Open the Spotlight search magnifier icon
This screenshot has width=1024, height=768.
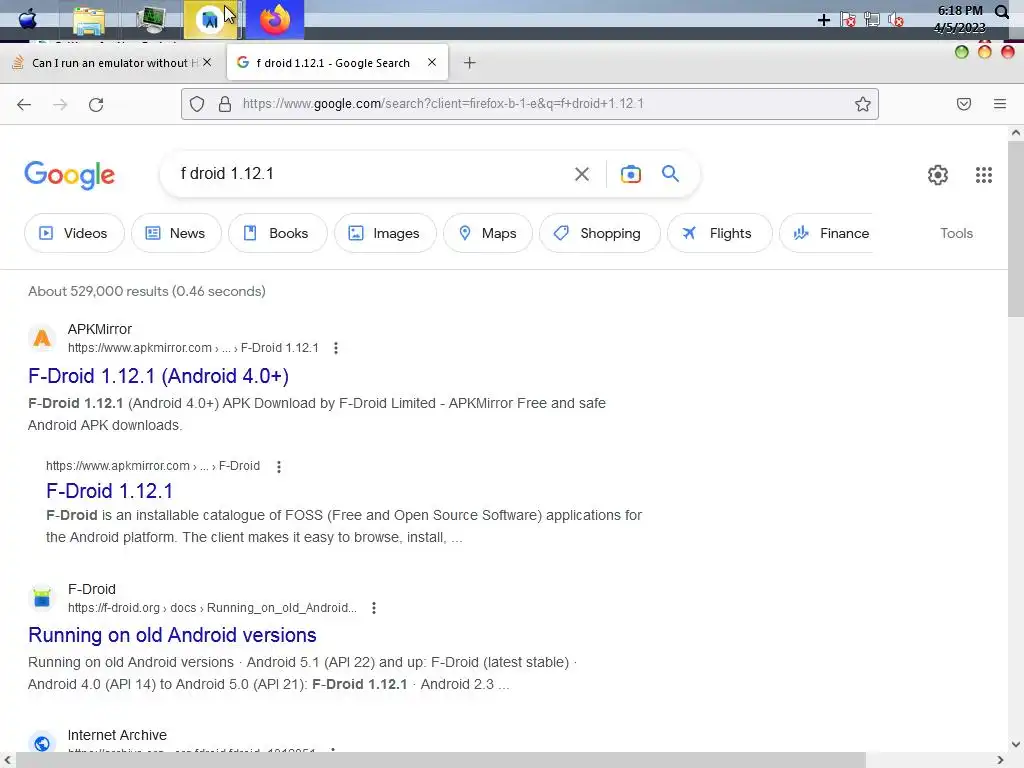pyautogui.click(x=1002, y=12)
